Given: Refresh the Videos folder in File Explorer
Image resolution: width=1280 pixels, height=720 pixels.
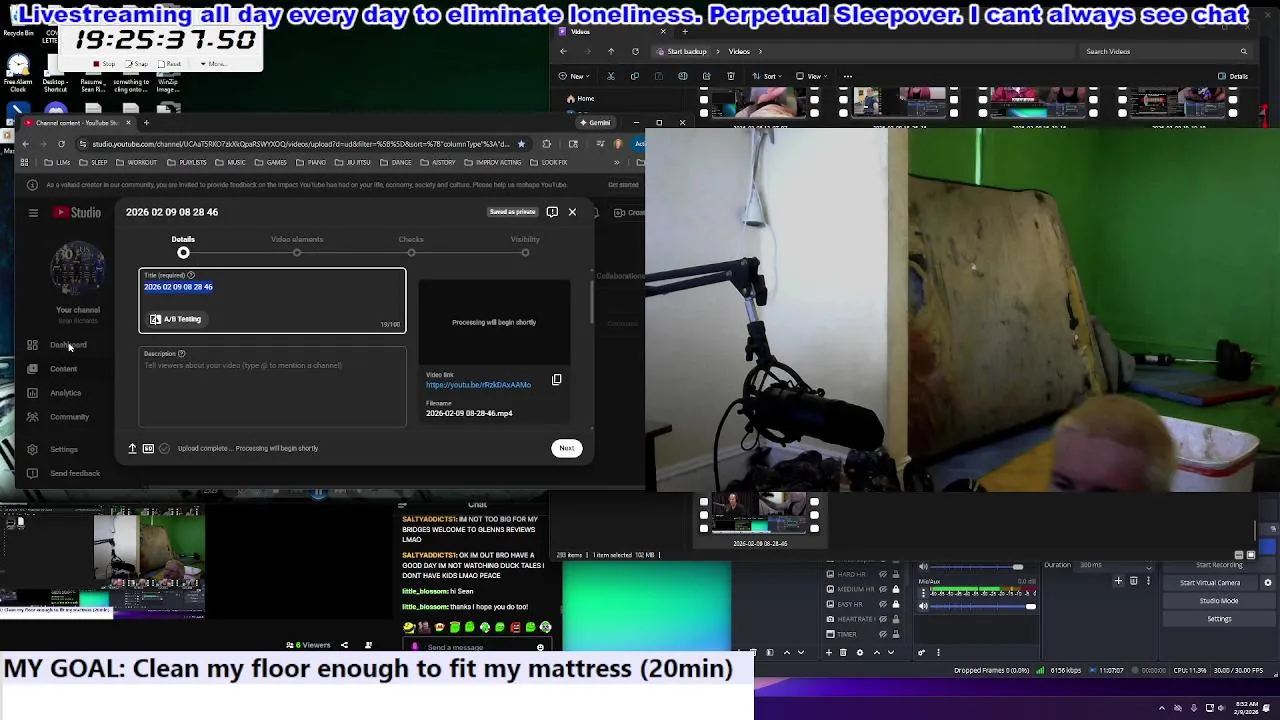Looking at the screenshot, I should (x=635, y=51).
